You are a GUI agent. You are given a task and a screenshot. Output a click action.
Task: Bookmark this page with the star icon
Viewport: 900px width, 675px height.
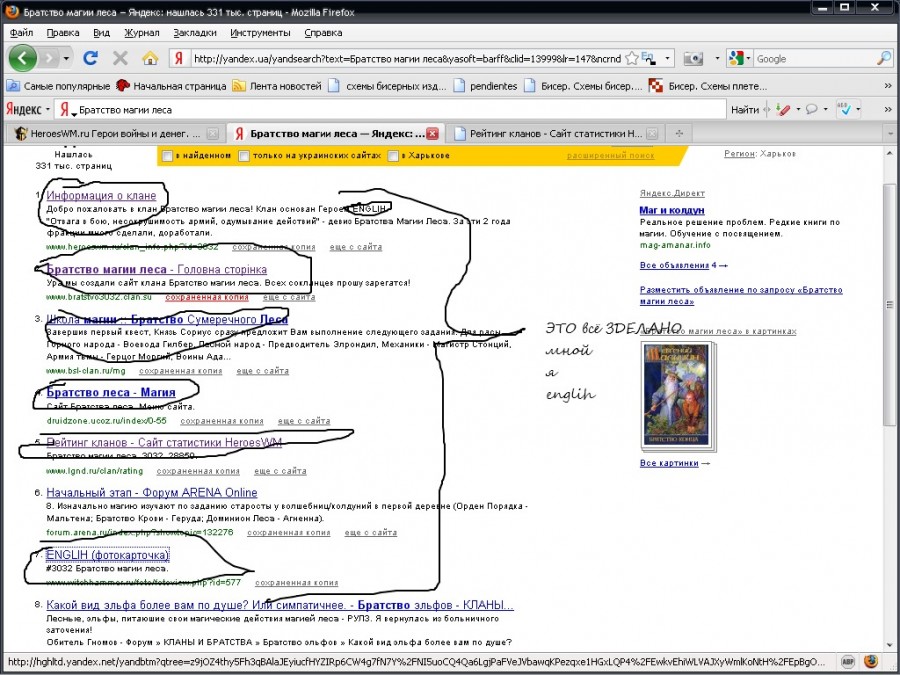click(631, 59)
